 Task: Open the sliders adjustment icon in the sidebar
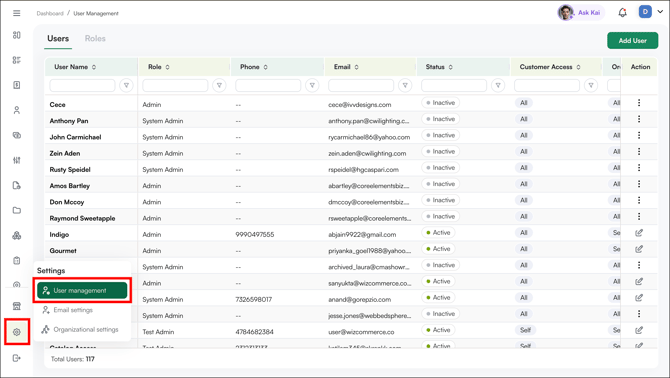tap(17, 160)
